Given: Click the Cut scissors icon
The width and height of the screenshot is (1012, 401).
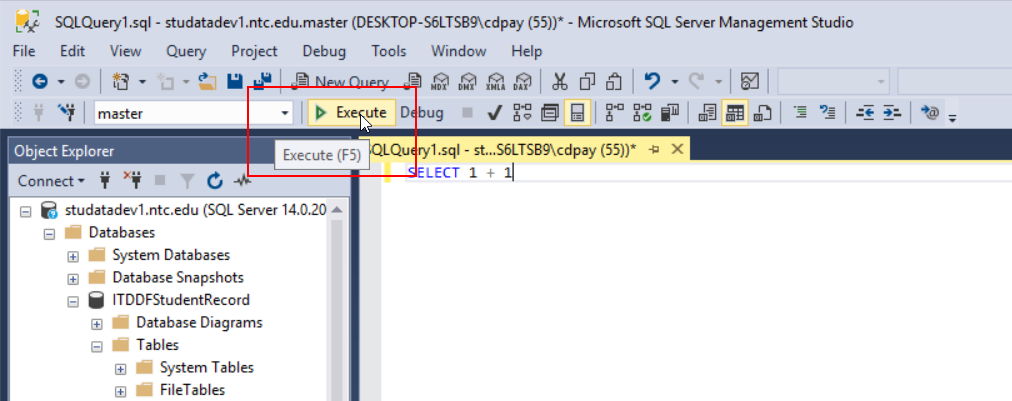Looking at the screenshot, I should click(560, 81).
